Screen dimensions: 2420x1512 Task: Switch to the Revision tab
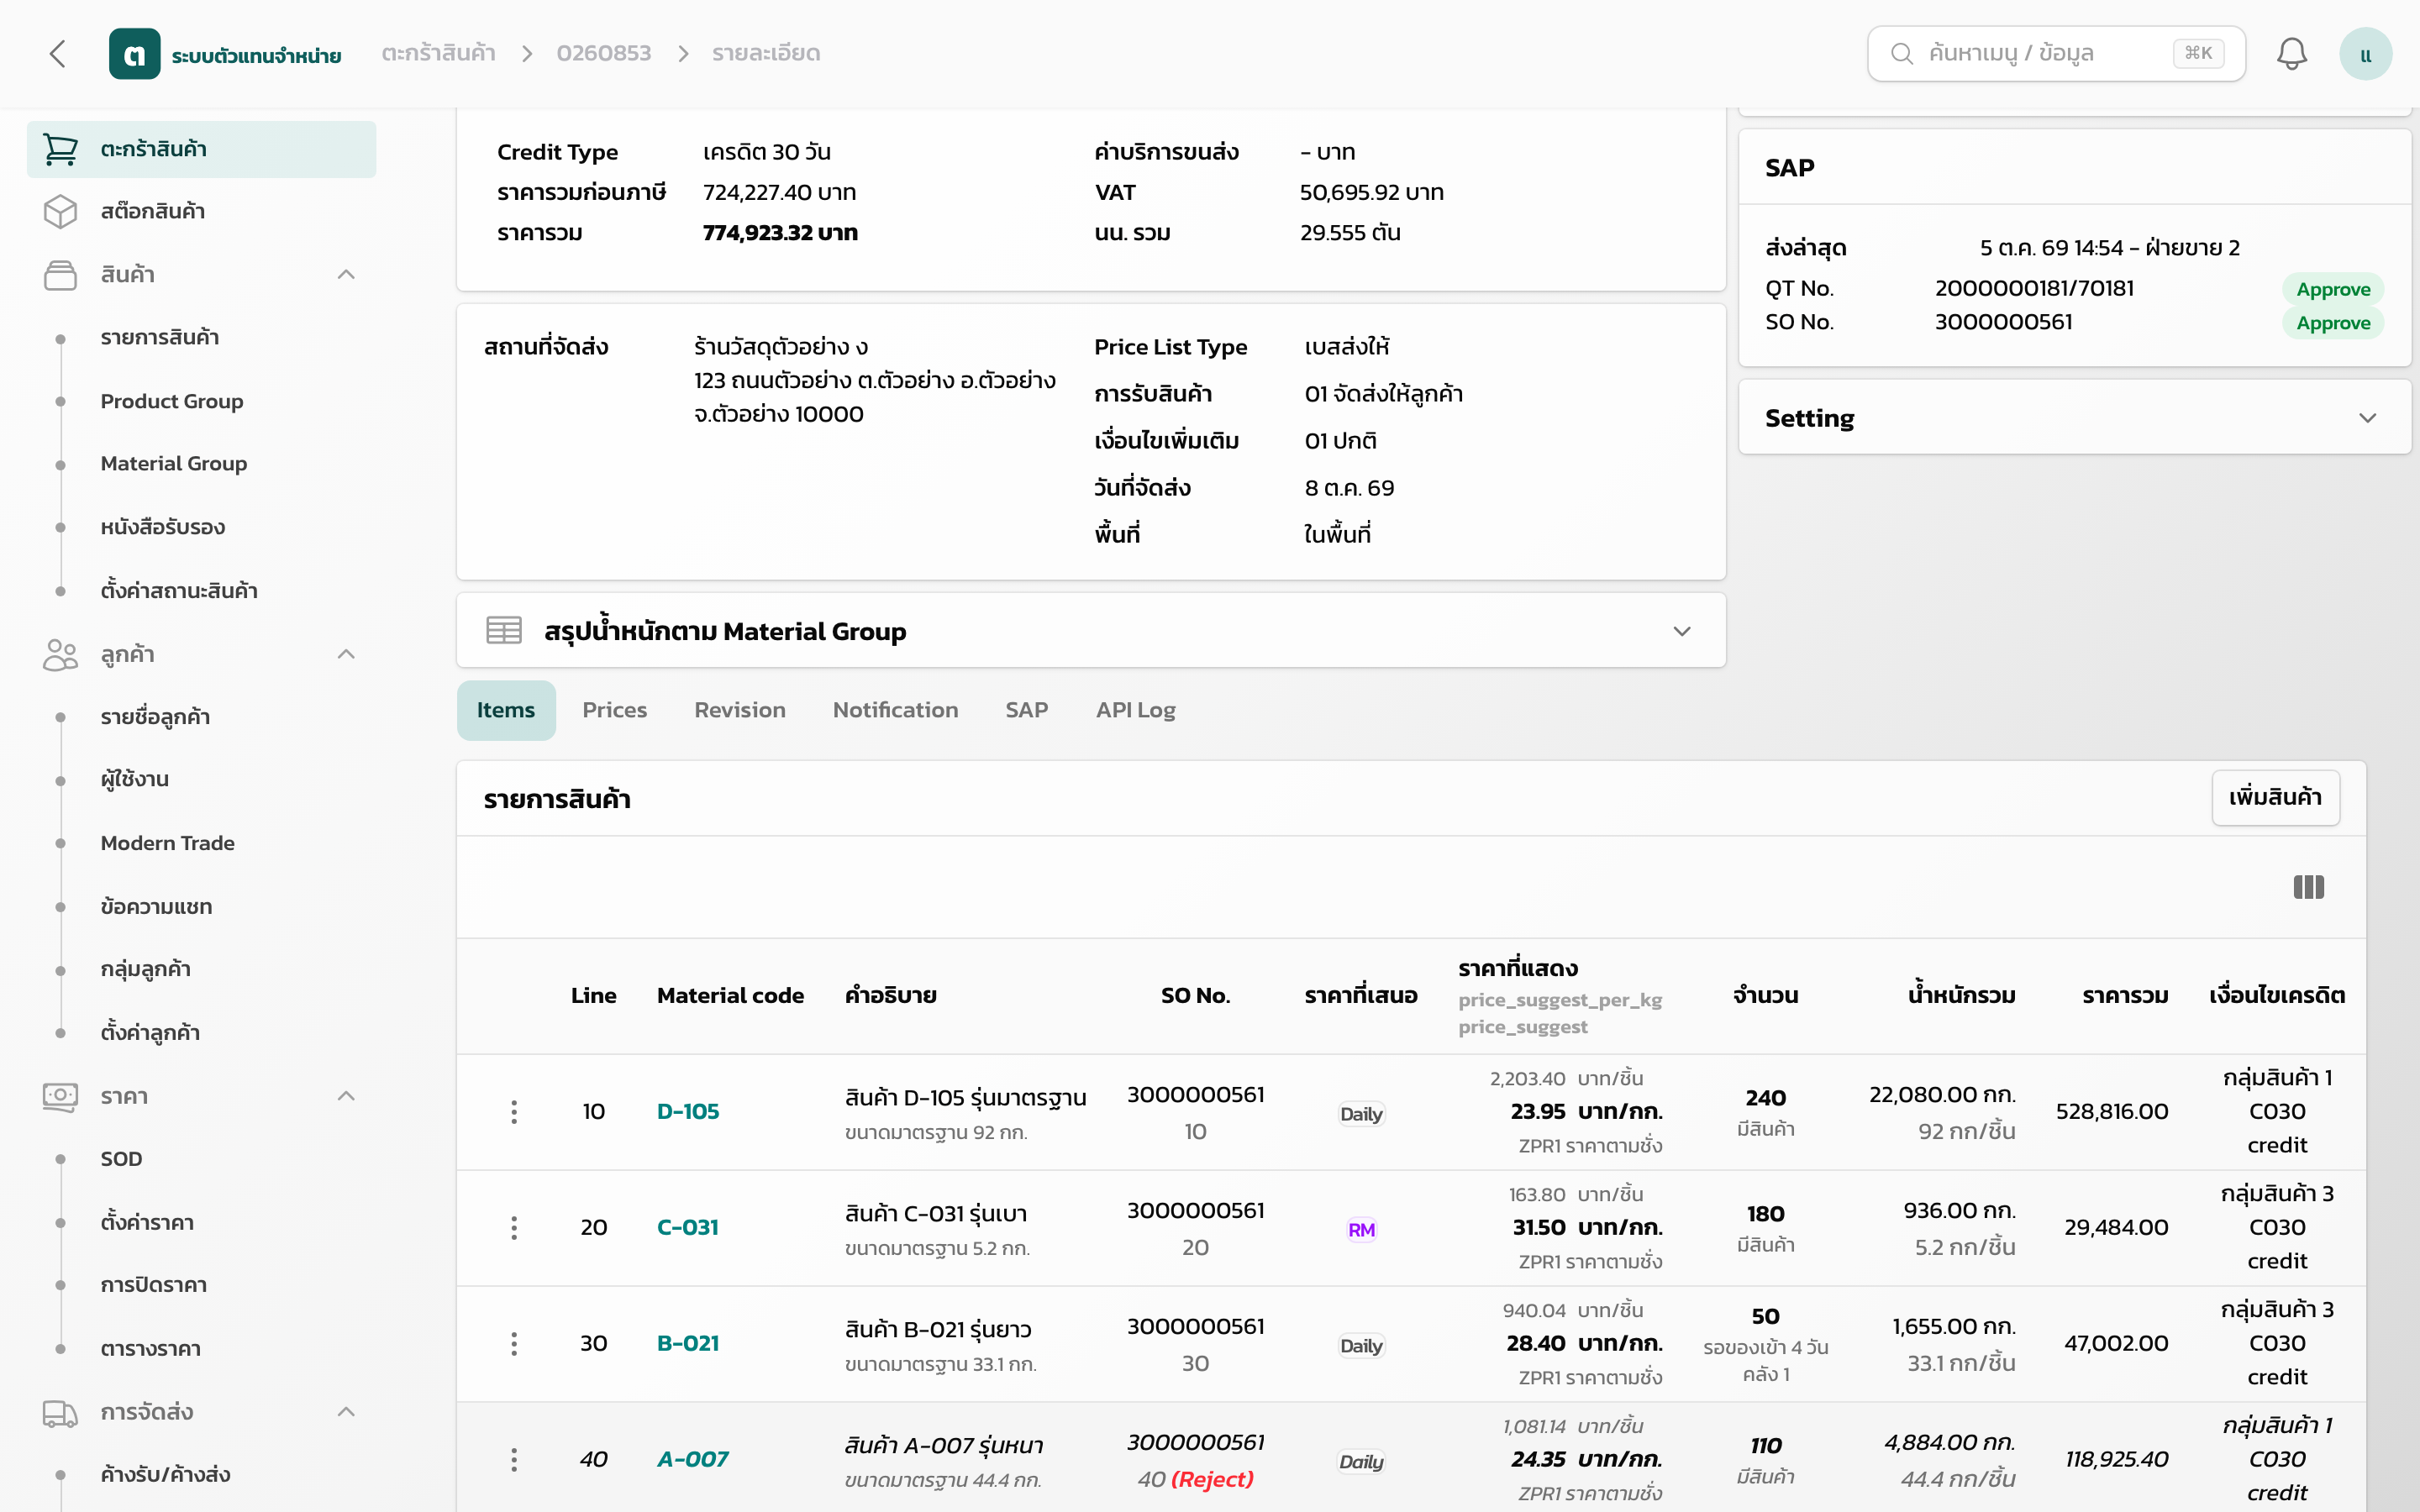point(740,710)
